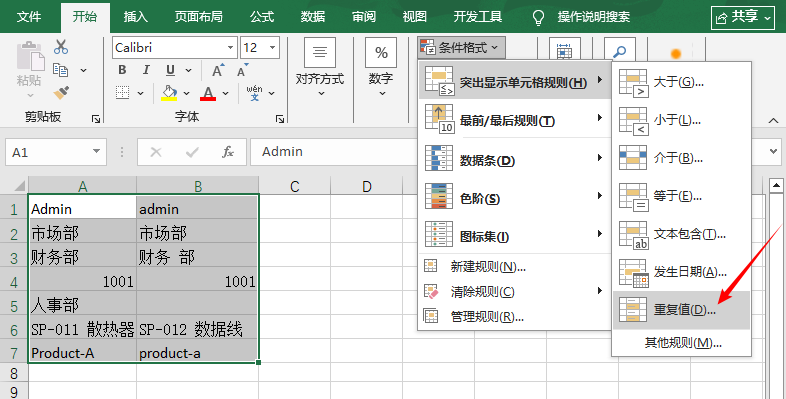The image size is (786, 399).
Task: Switch to the Insert (插入) tab
Action: pyautogui.click(x=136, y=17)
